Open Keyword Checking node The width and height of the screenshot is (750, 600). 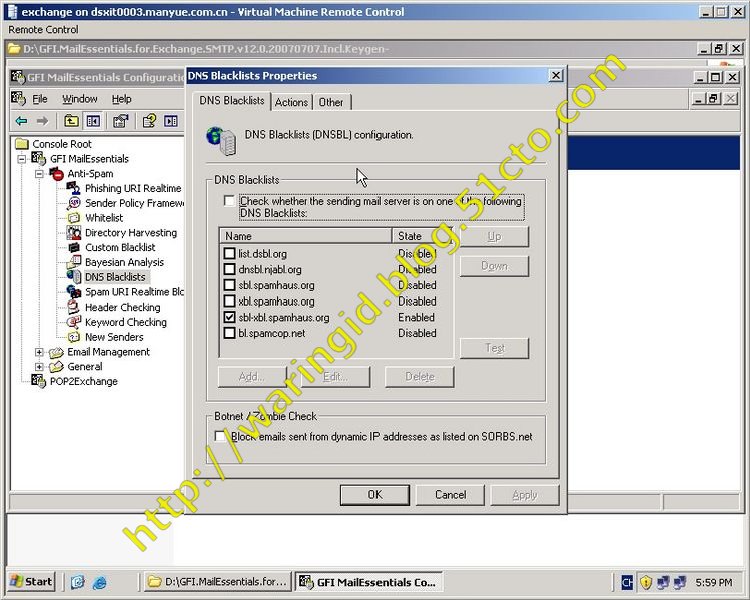coord(125,322)
